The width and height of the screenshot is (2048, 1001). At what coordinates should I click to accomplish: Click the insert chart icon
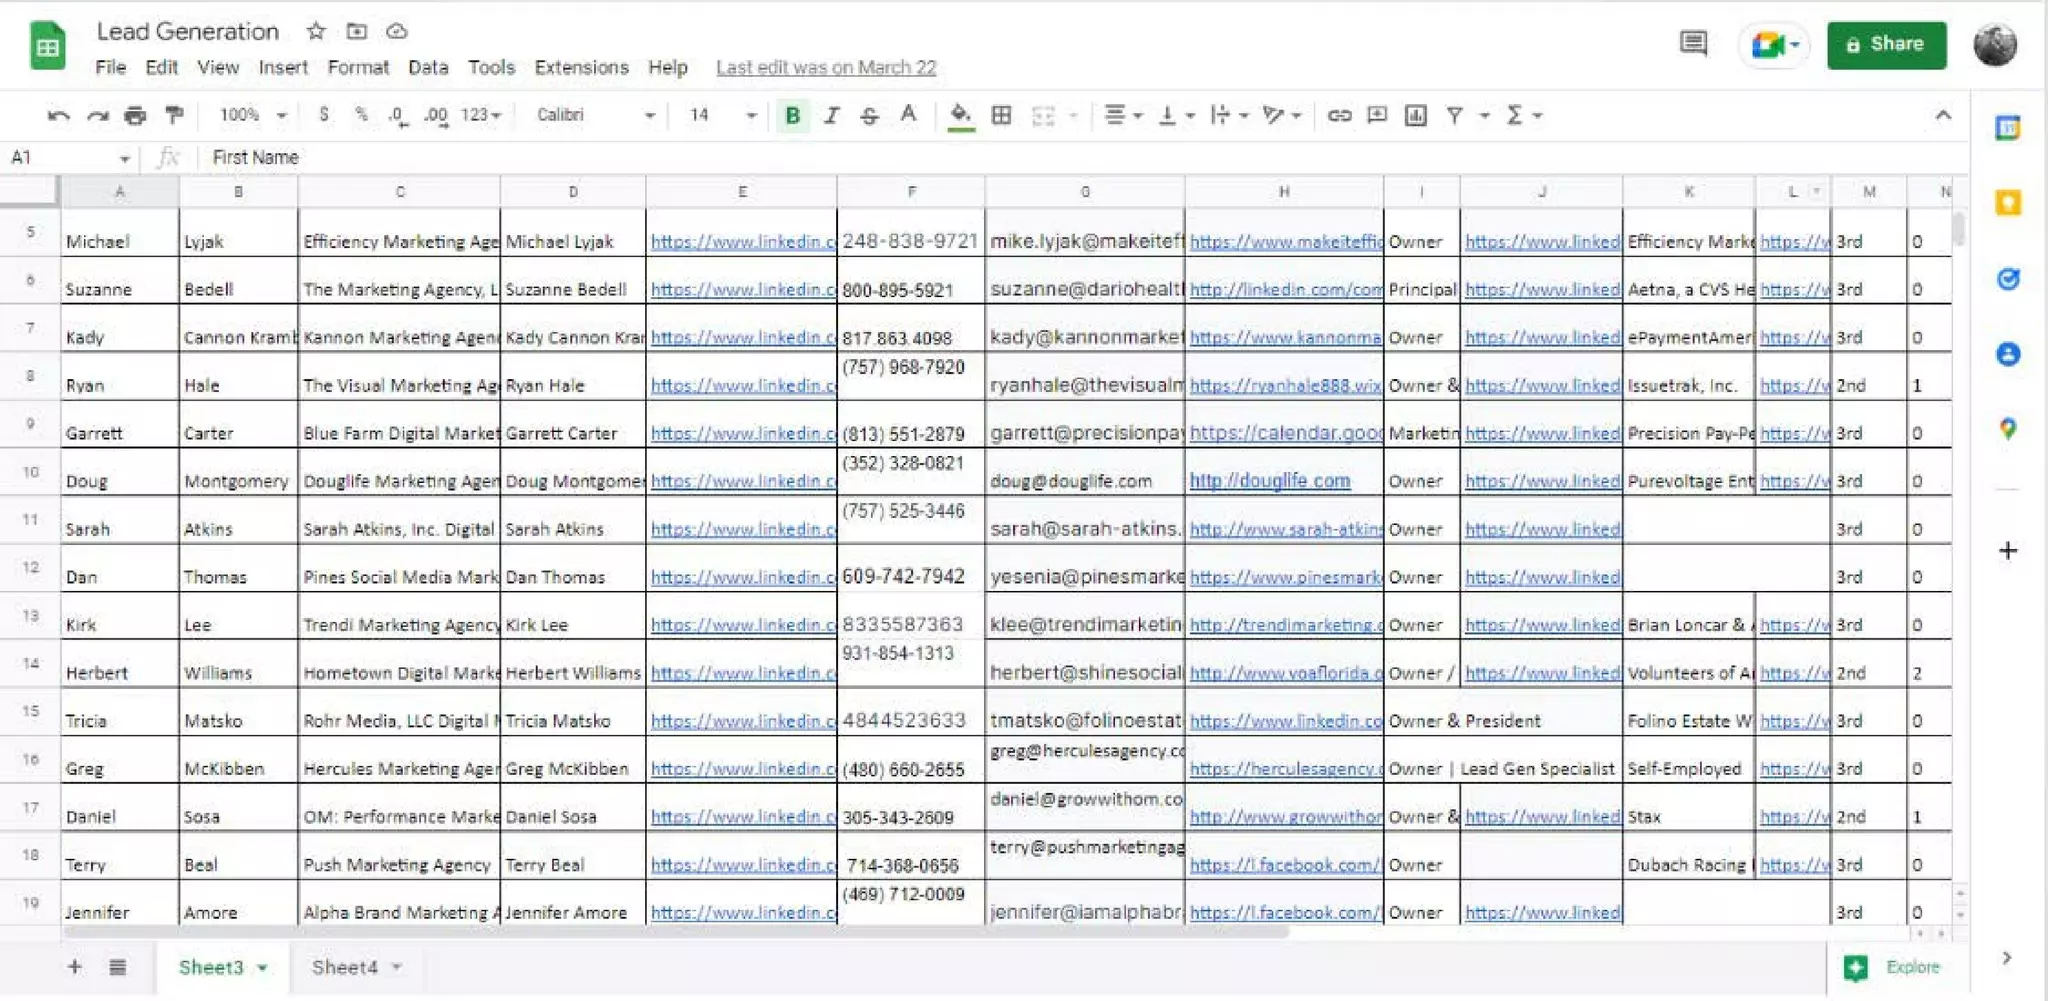[x=1415, y=116]
